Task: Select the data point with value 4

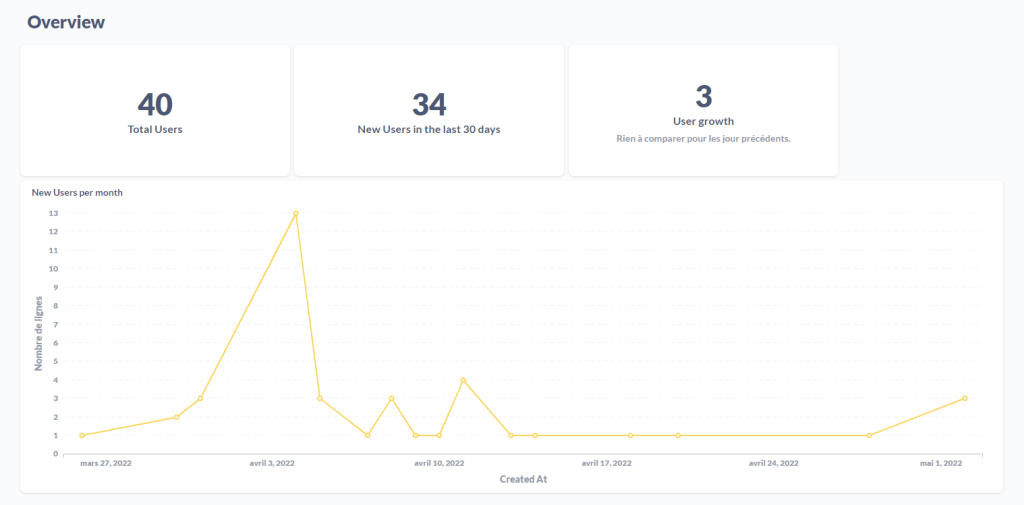Action: pos(463,380)
